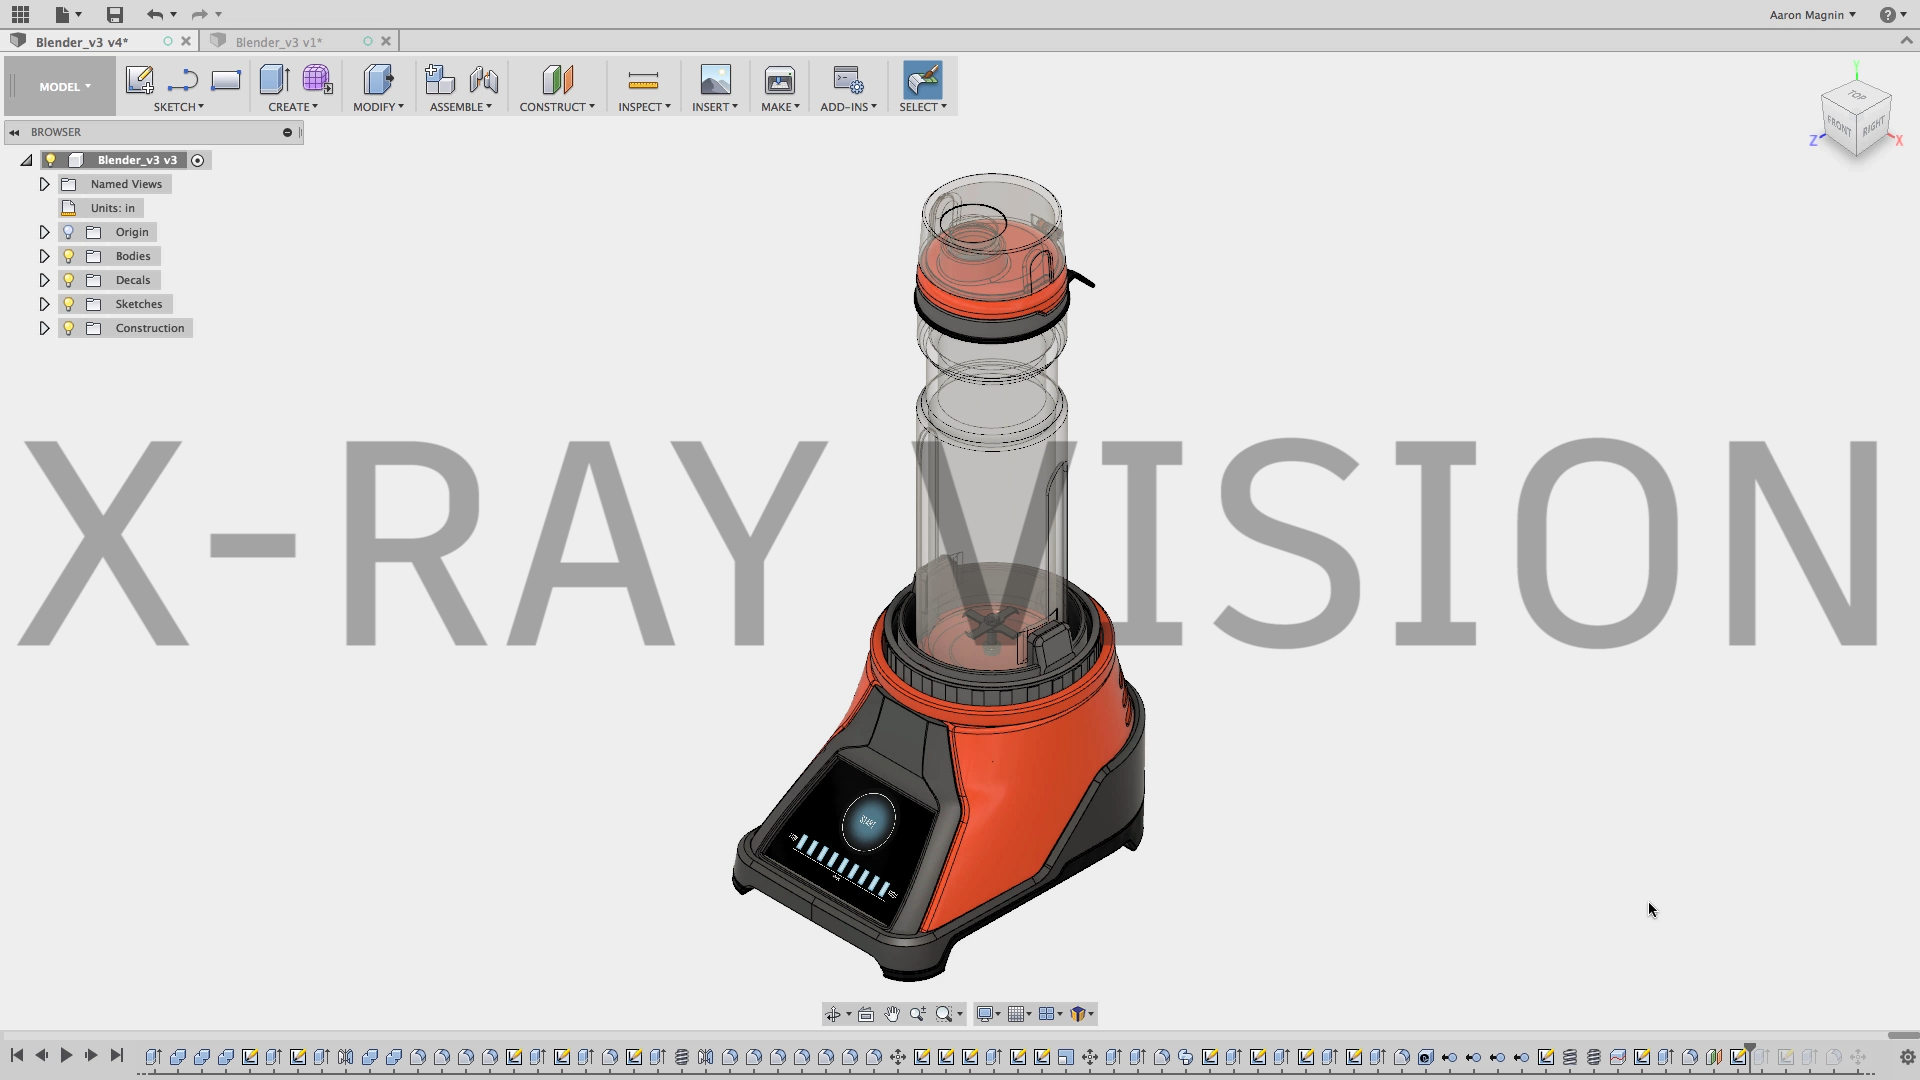
Task: Expand the Named Views folder
Action: [44, 184]
